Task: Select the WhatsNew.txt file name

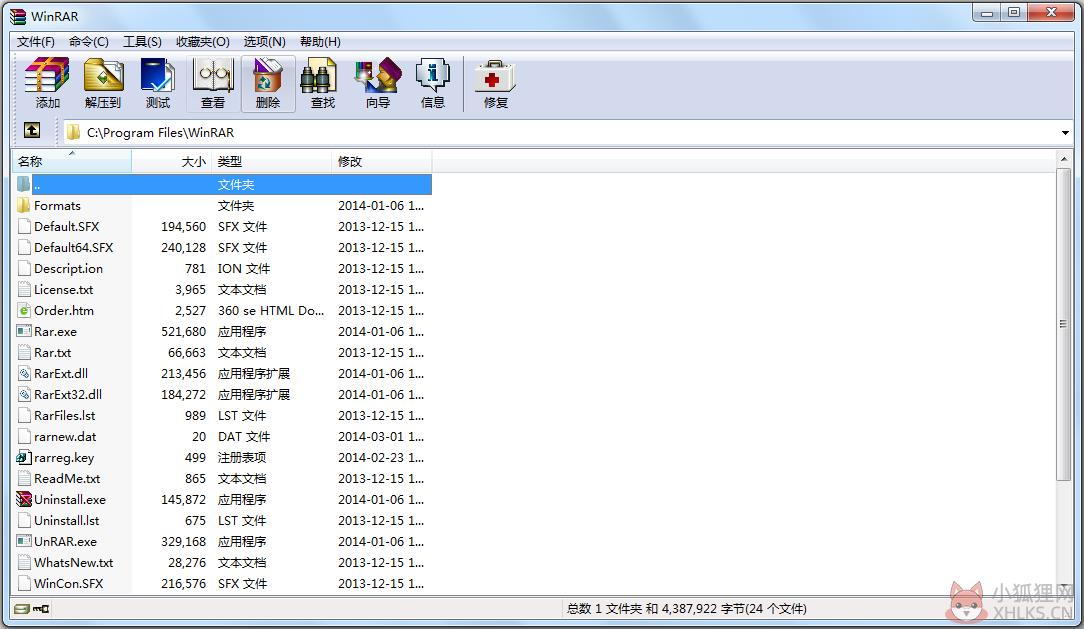Action: [x=73, y=563]
